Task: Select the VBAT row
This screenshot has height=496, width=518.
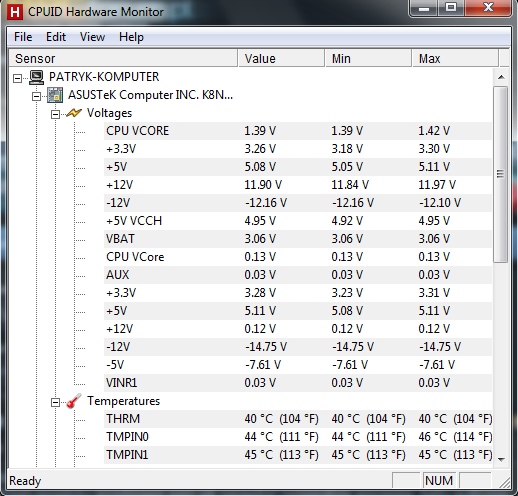Action: pyautogui.click(x=298, y=239)
